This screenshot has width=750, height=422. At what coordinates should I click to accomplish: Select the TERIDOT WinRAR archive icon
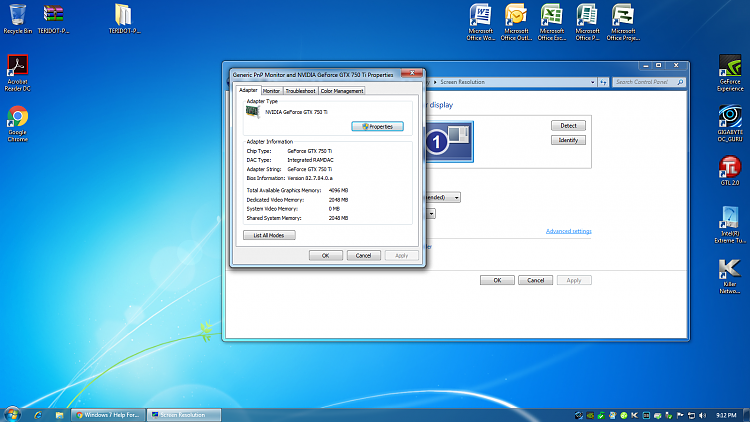[53, 18]
